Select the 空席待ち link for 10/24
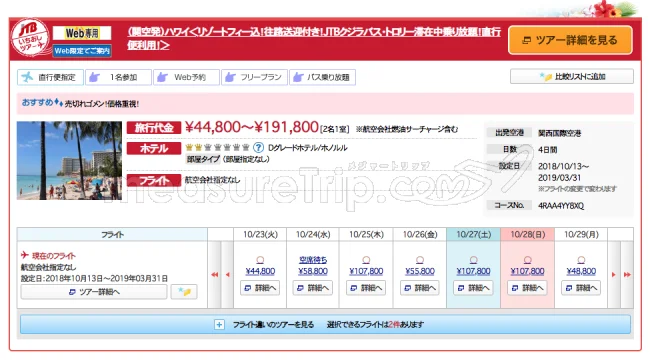 click(x=313, y=260)
